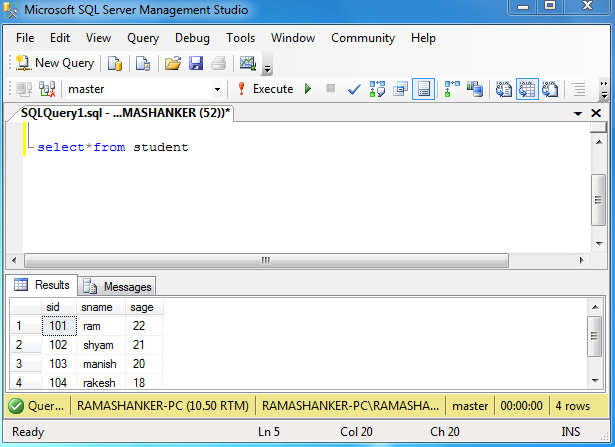Click the 4 rows status entry

(573, 406)
